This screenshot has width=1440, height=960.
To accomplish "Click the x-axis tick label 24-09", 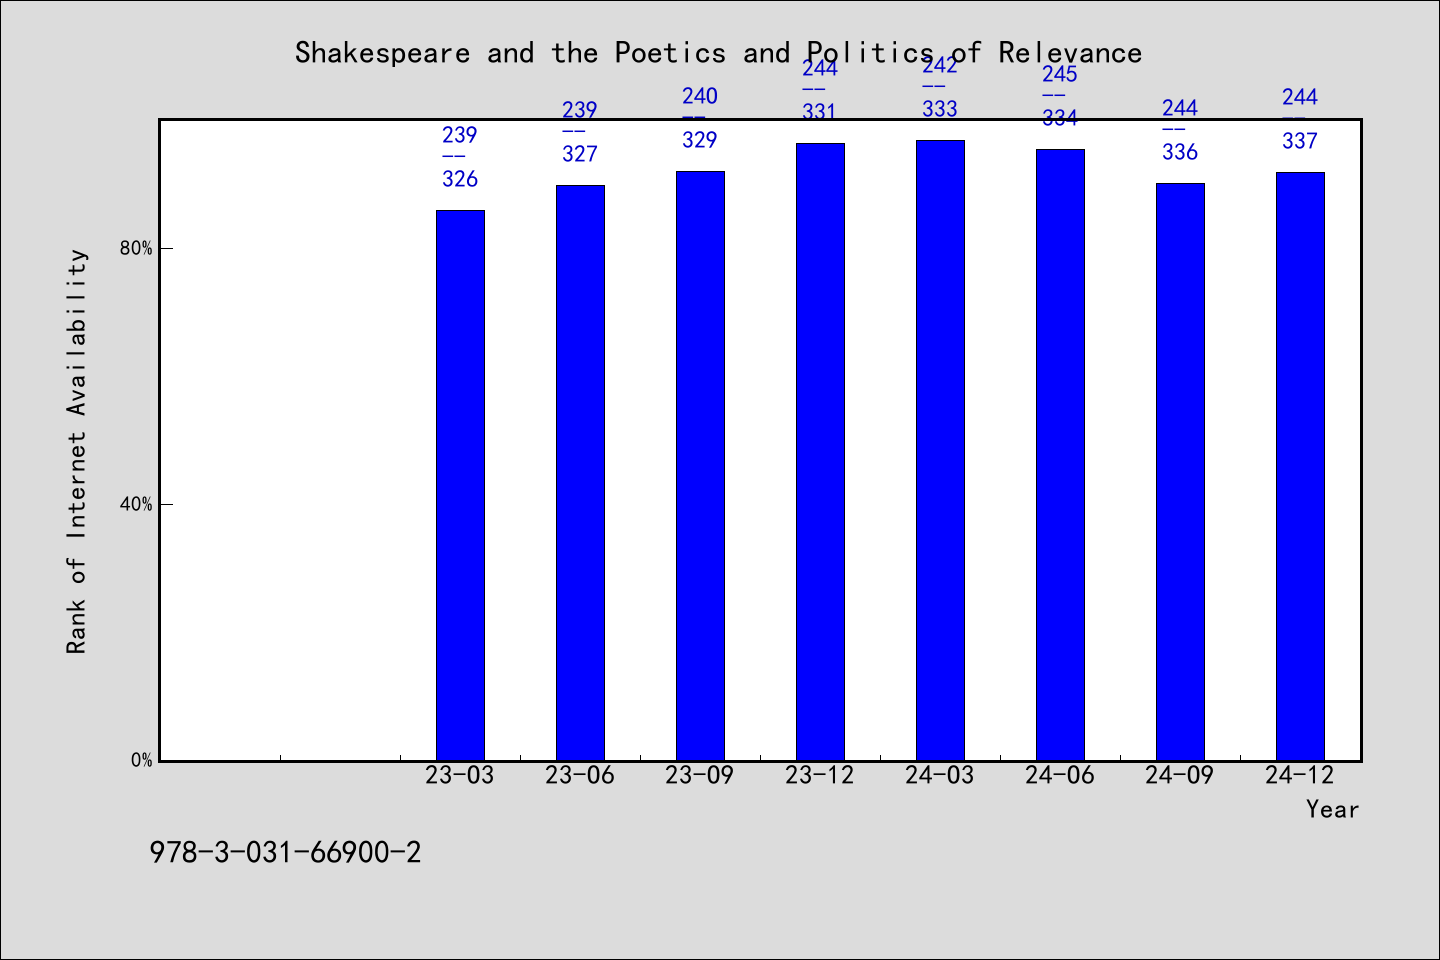I will coord(1180,776).
